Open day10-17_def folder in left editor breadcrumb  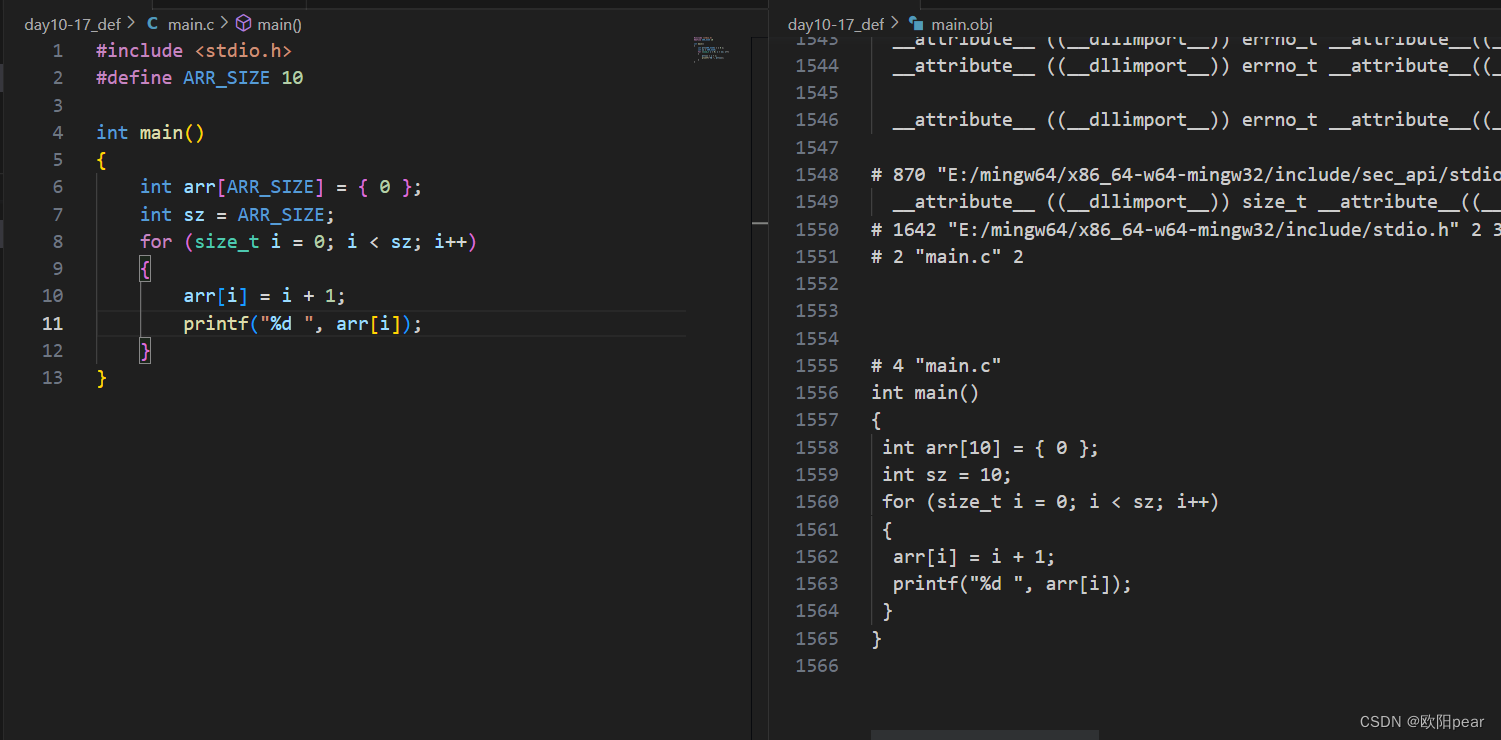click(72, 24)
